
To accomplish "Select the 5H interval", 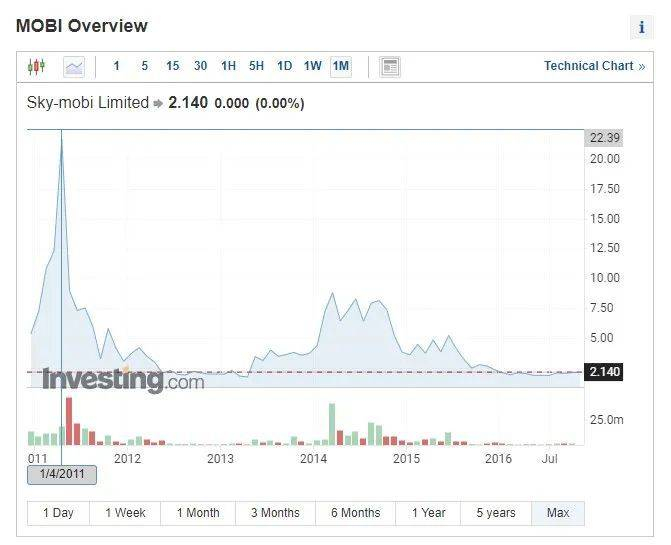I will (x=256, y=66).
